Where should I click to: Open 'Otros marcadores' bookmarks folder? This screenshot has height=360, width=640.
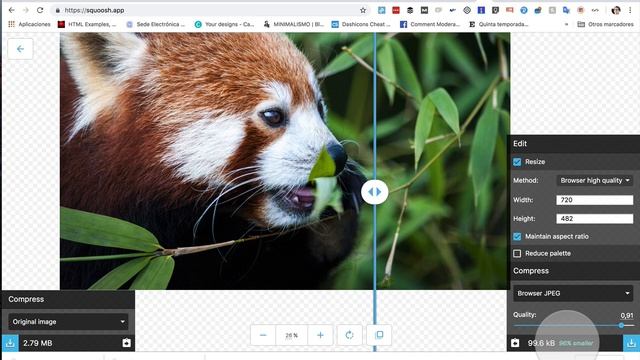pyautogui.click(x=605, y=24)
